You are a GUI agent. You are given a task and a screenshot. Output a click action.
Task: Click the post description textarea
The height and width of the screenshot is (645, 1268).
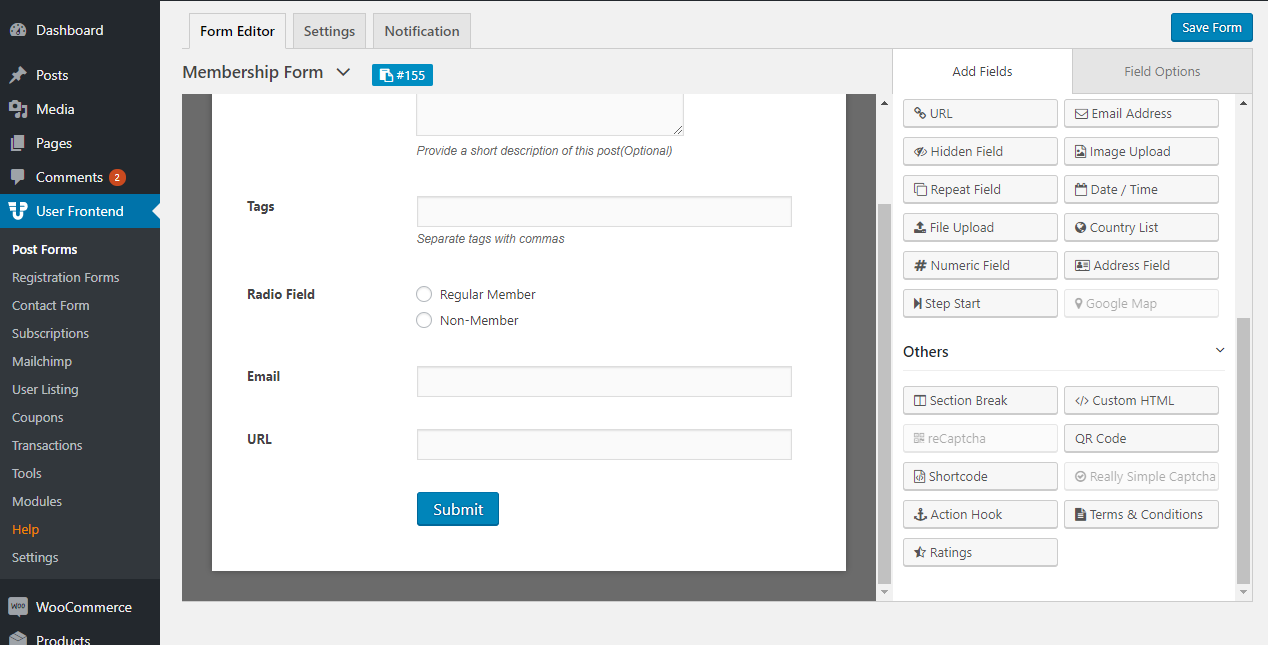coord(550,114)
